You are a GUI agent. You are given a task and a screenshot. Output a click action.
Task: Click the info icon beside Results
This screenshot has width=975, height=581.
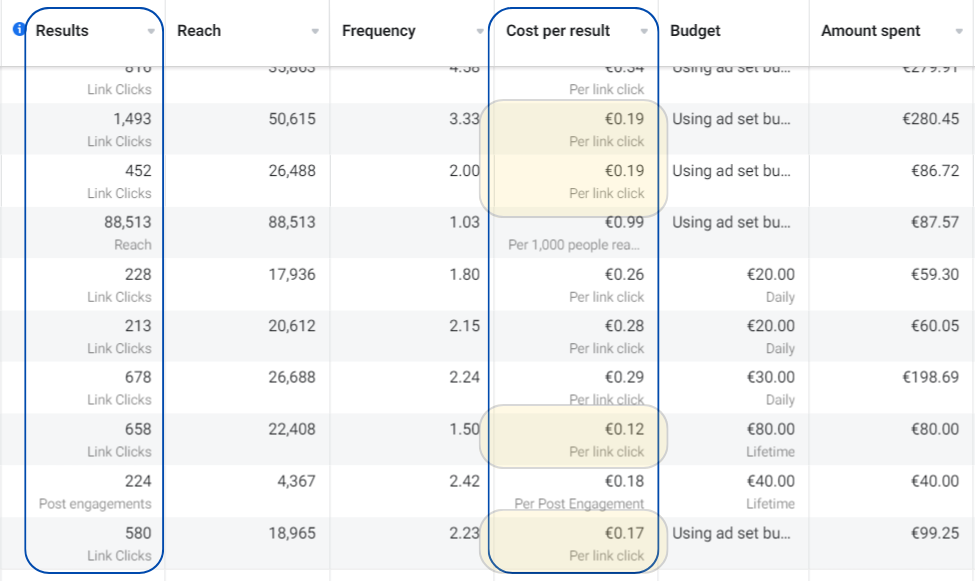pyautogui.click(x=19, y=30)
